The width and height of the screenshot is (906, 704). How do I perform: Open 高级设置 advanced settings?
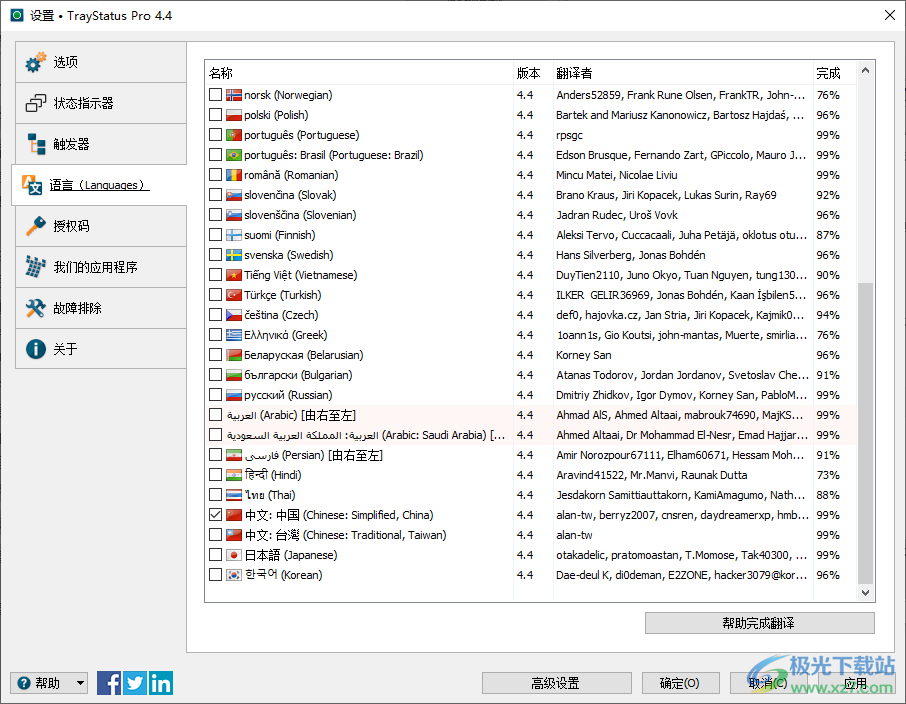click(x=556, y=683)
